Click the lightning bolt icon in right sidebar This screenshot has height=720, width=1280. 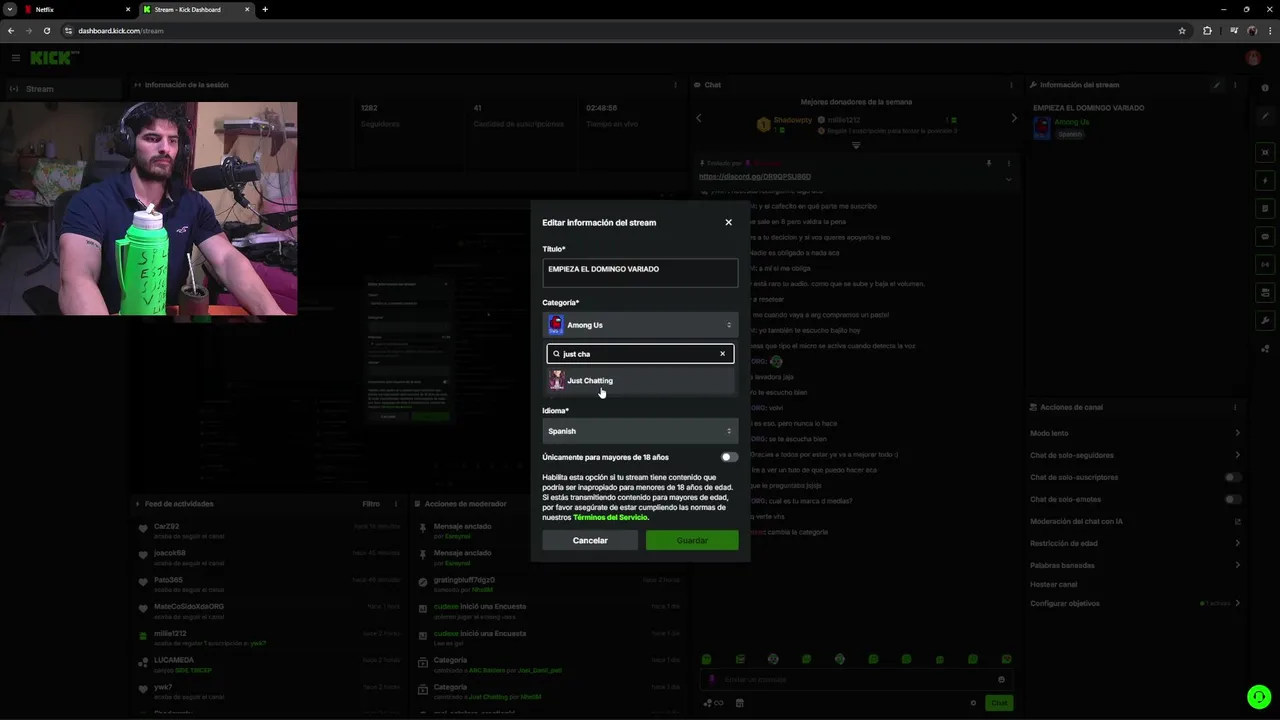pyautogui.click(x=1265, y=181)
